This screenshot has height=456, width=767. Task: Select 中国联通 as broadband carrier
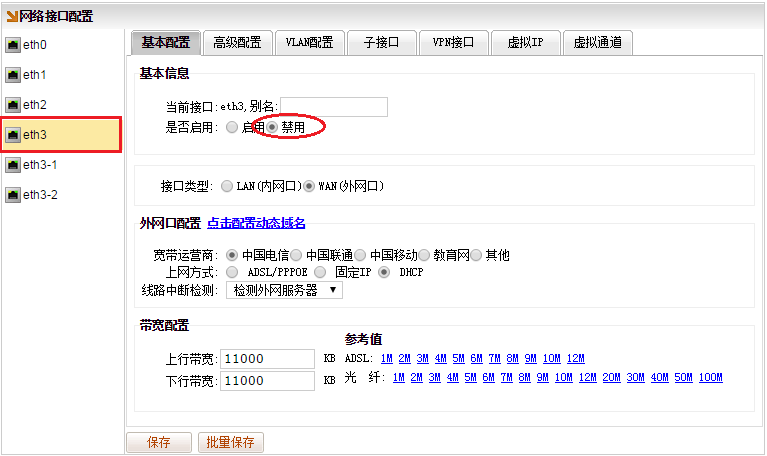[x=296, y=255]
